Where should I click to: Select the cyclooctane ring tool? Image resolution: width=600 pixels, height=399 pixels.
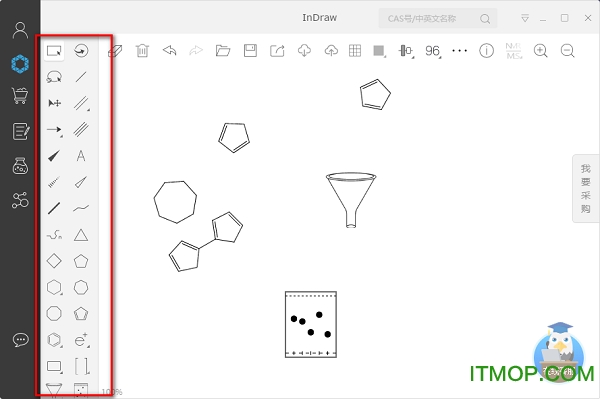pyautogui.click(x=54, y=313)
